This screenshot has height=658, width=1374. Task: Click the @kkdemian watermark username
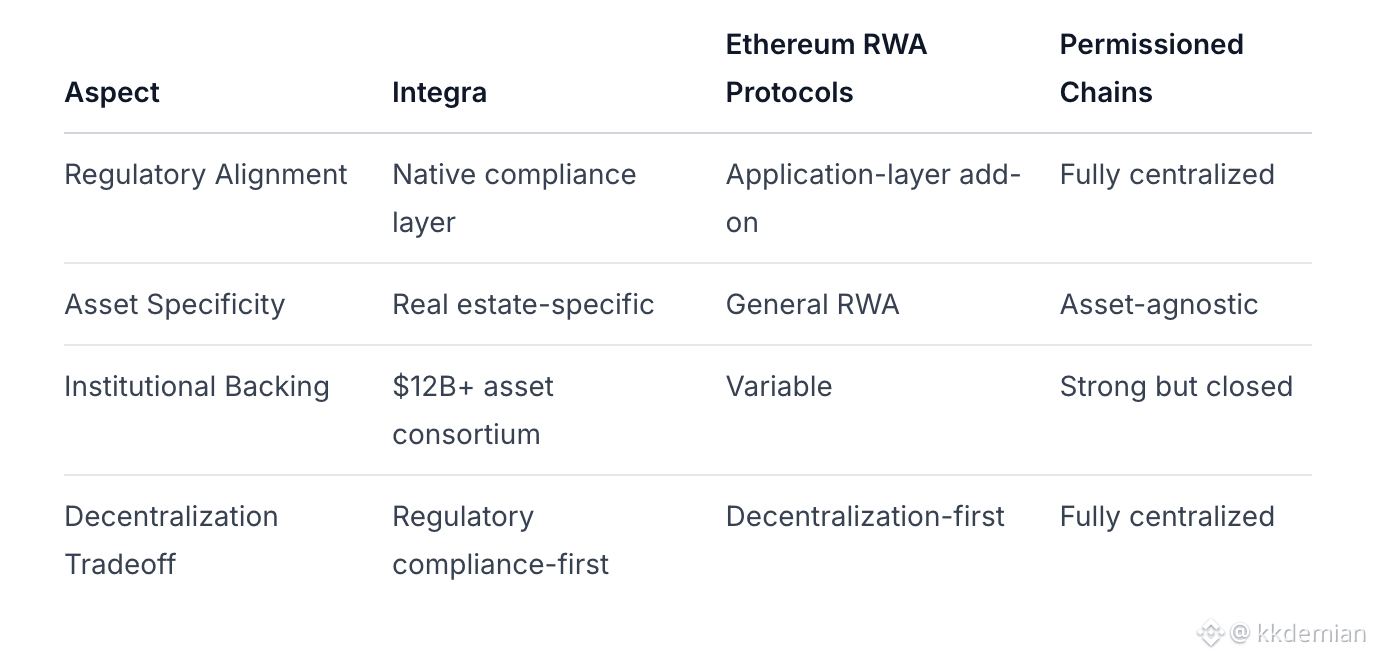1298,633
